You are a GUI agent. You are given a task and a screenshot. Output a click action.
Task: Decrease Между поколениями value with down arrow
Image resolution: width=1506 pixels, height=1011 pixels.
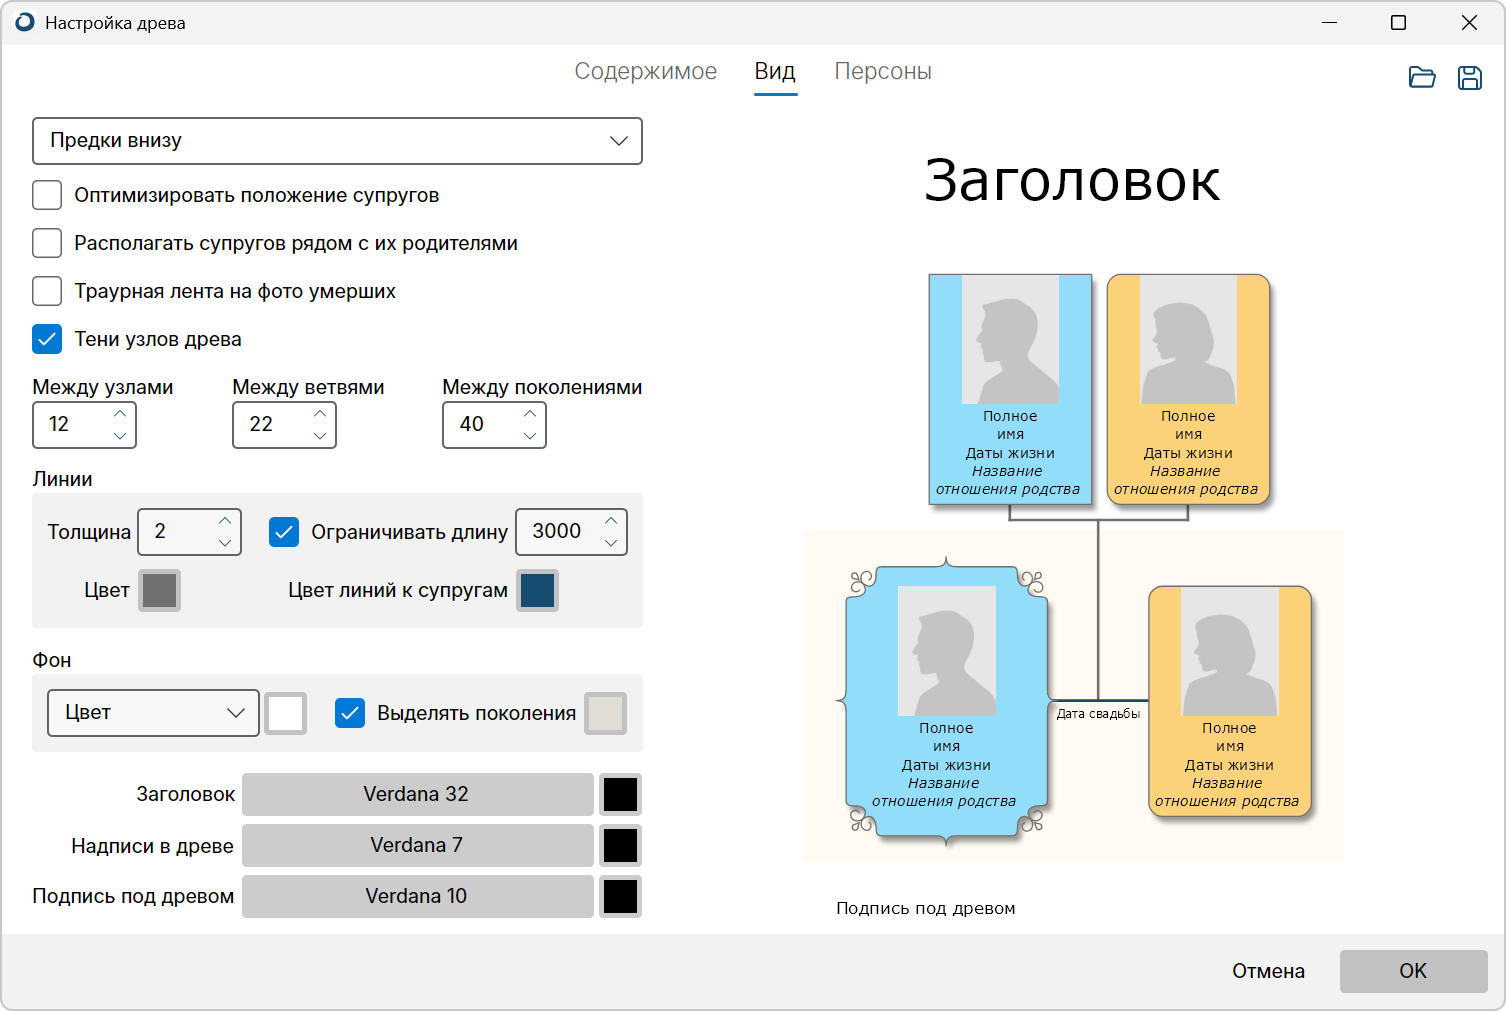coord(529,436)
